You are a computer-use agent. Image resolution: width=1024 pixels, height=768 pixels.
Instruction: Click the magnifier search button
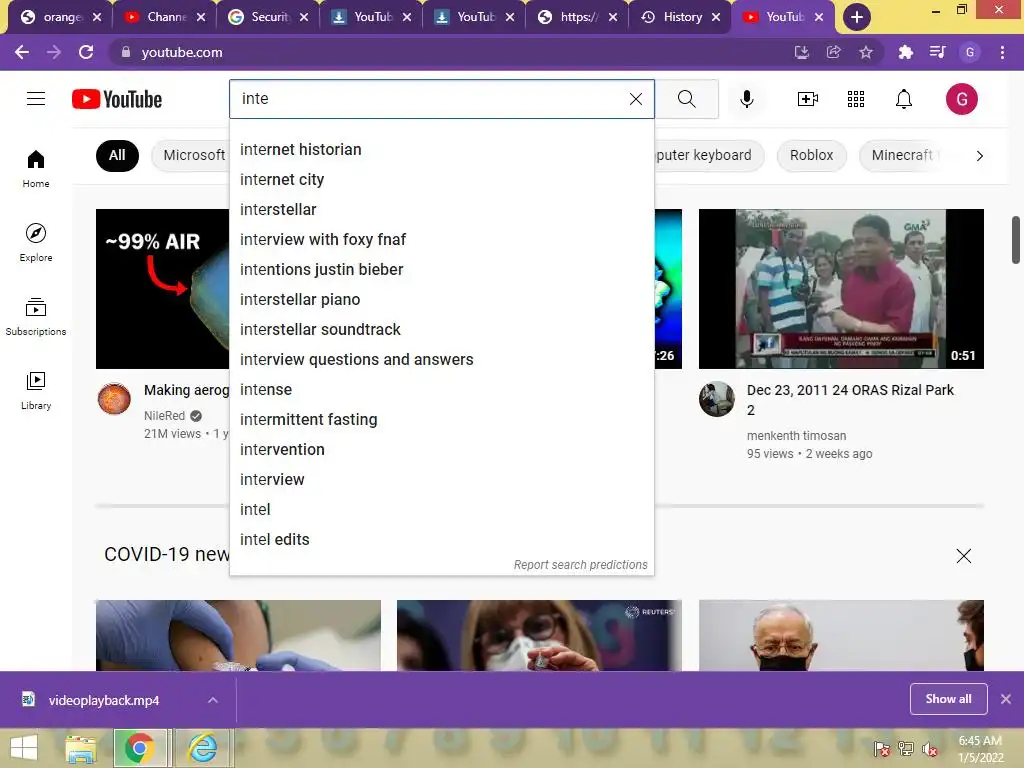tap(686, 99)
